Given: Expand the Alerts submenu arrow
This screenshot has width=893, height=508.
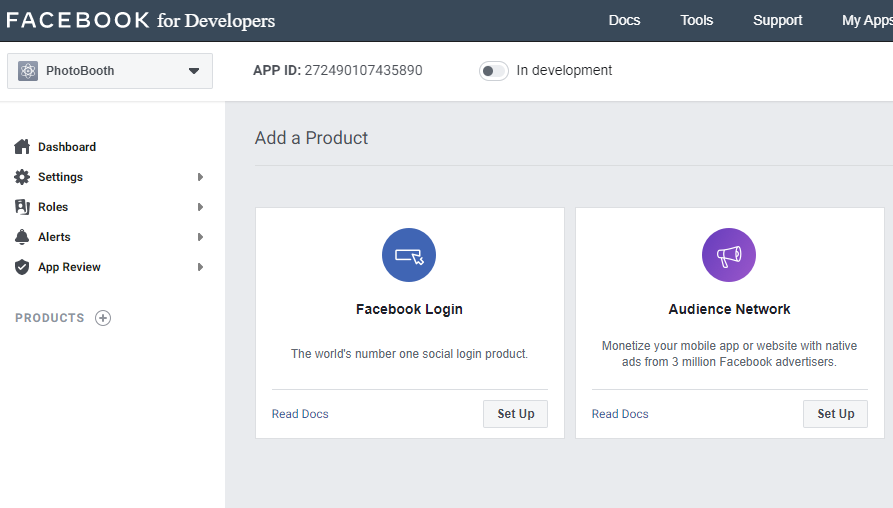Looking at the screenshot, I should [x=200, y=237].
